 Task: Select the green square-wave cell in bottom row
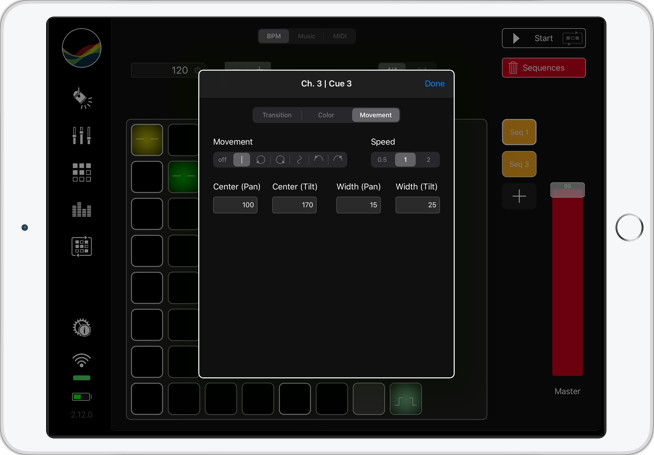pos(405,399)
